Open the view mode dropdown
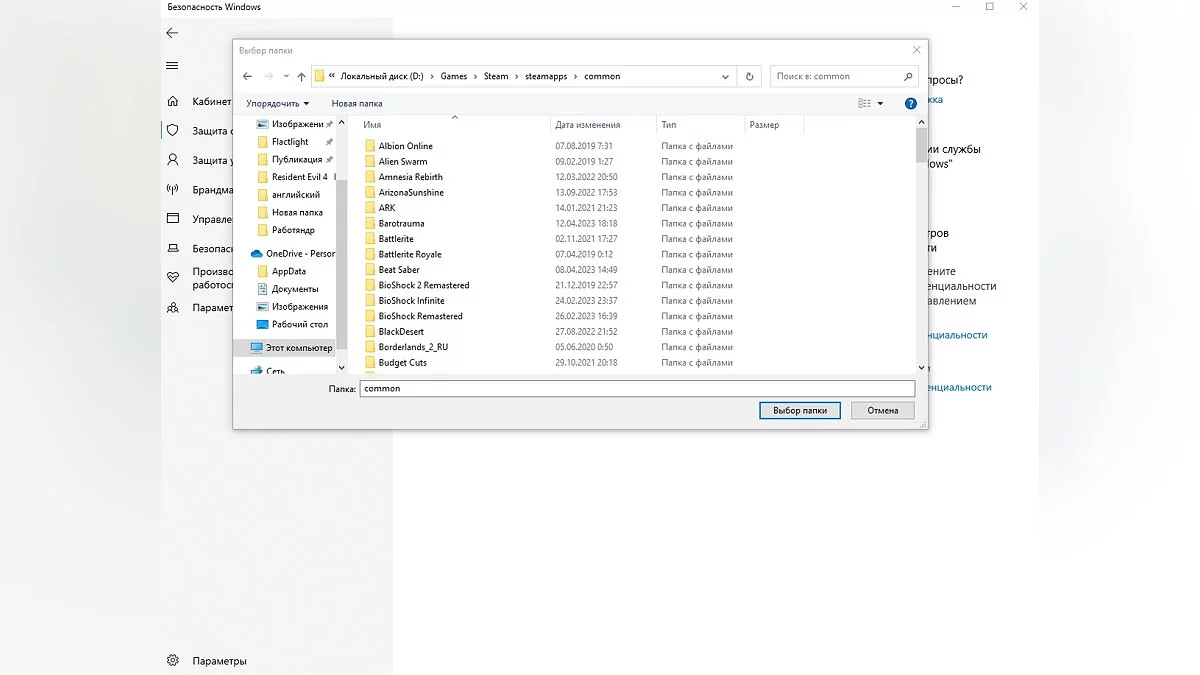The image size is (1200, 675). (880, 103)
